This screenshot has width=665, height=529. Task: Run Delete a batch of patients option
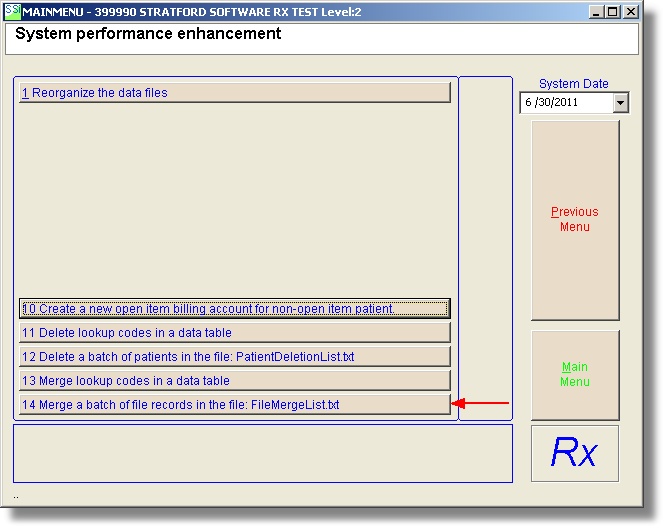(x=235, y=357)
